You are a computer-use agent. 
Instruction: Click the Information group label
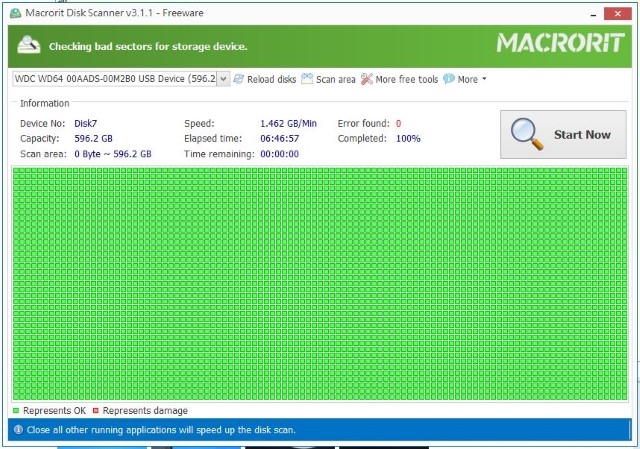point(44,103)
